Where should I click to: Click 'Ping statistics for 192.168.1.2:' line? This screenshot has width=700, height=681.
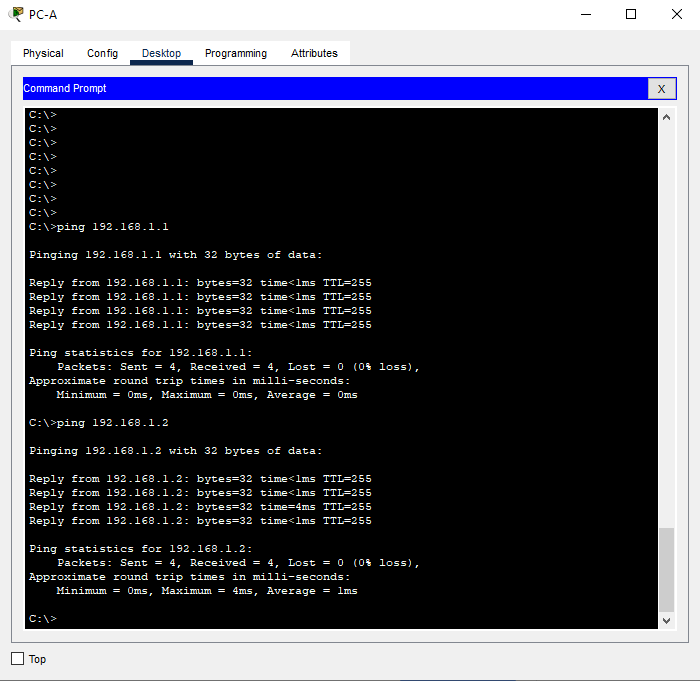click(141, 549)
